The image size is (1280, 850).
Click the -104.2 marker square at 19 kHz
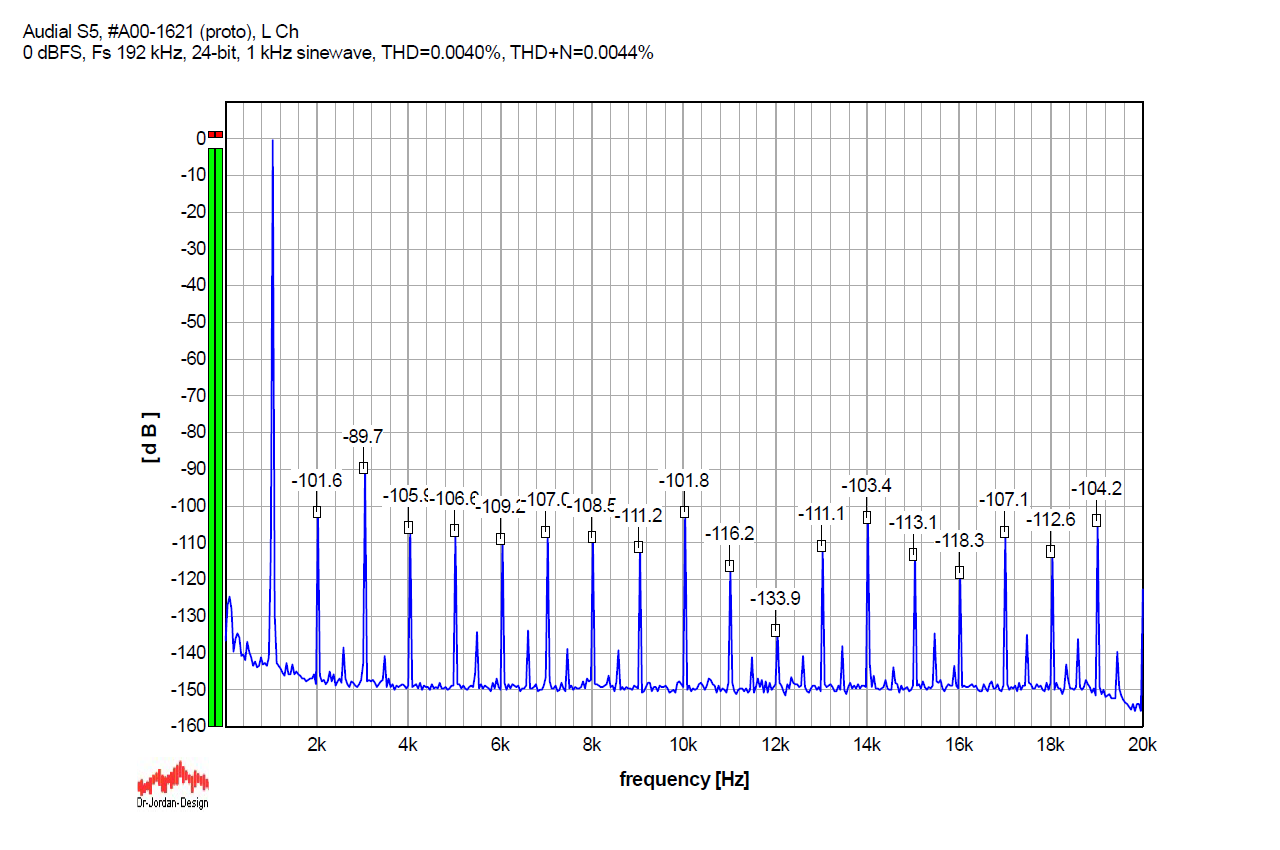[x=1096, y=520]
